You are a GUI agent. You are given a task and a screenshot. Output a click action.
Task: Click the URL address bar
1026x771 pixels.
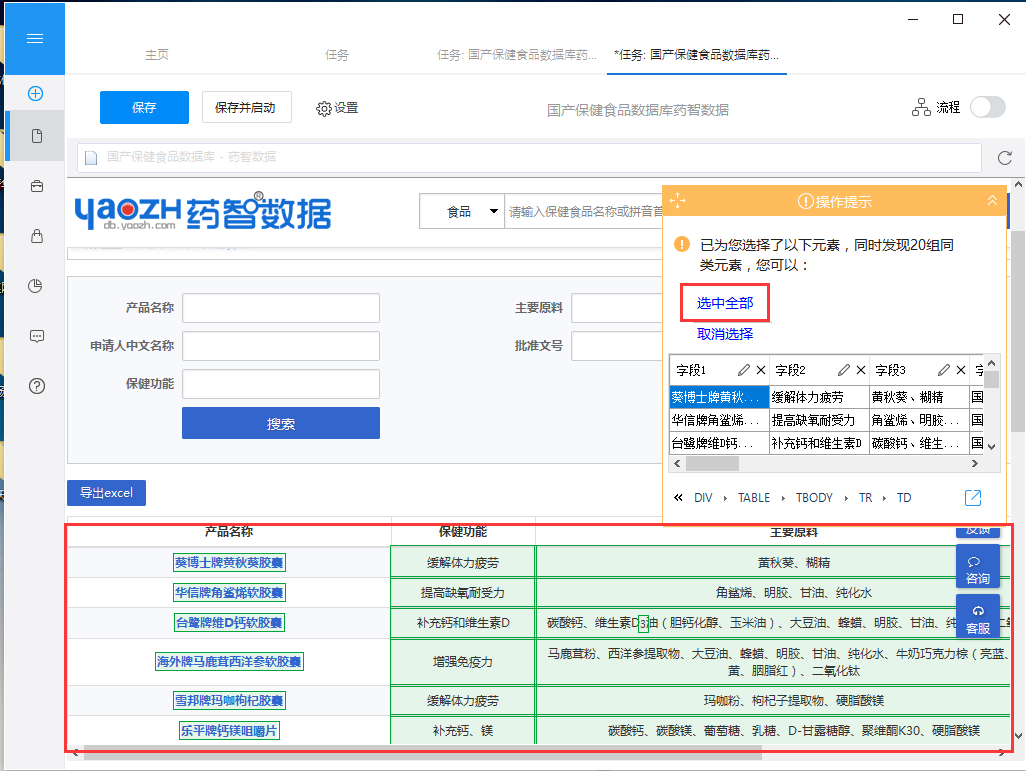pos(529,158)
